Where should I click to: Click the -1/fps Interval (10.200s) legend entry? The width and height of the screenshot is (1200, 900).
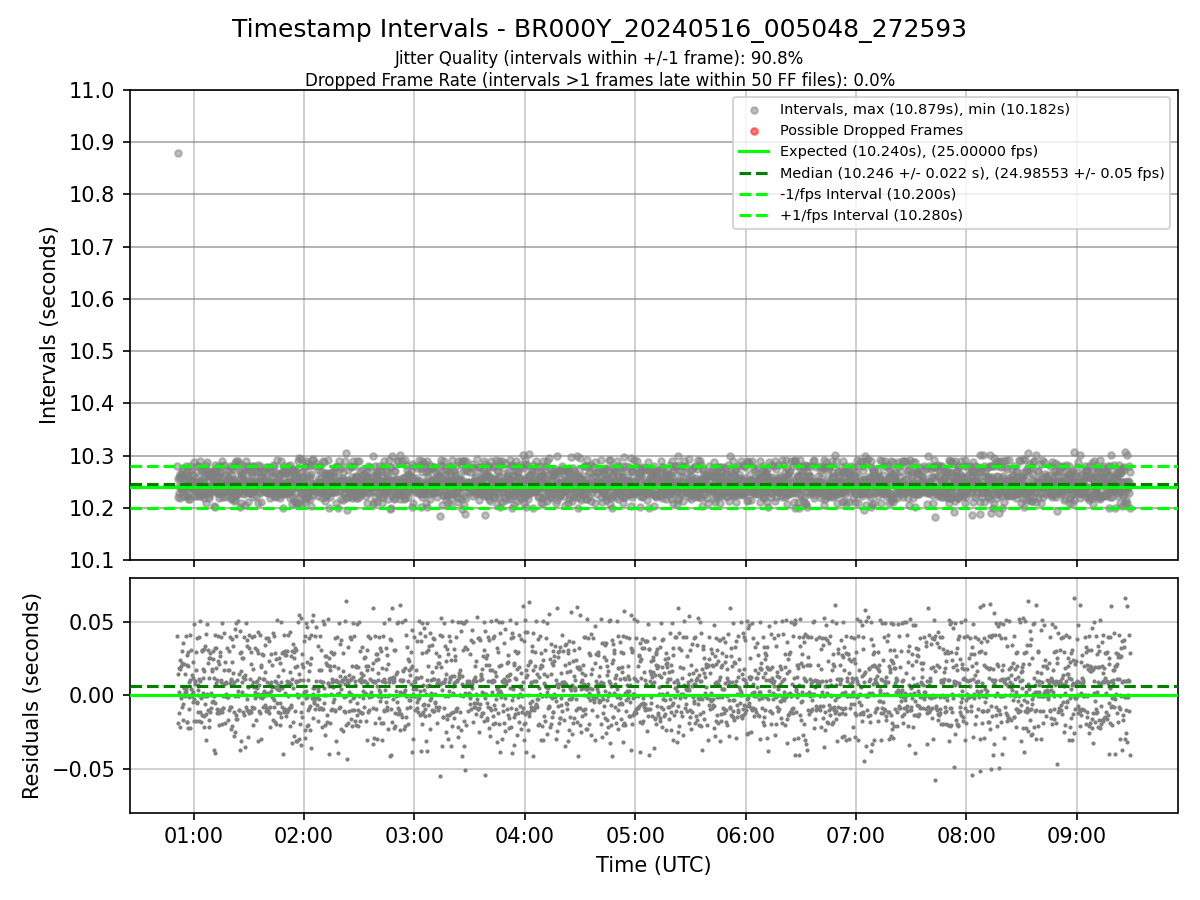tap(868, 194)
